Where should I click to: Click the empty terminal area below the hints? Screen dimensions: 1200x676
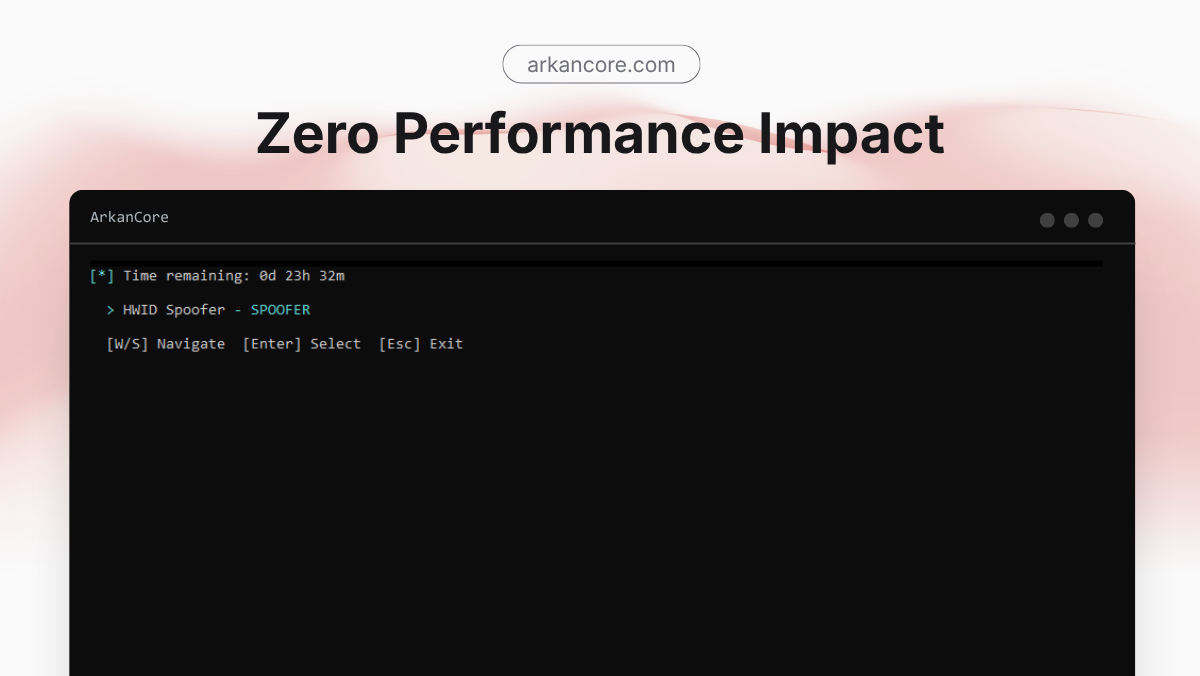[600, 500]
